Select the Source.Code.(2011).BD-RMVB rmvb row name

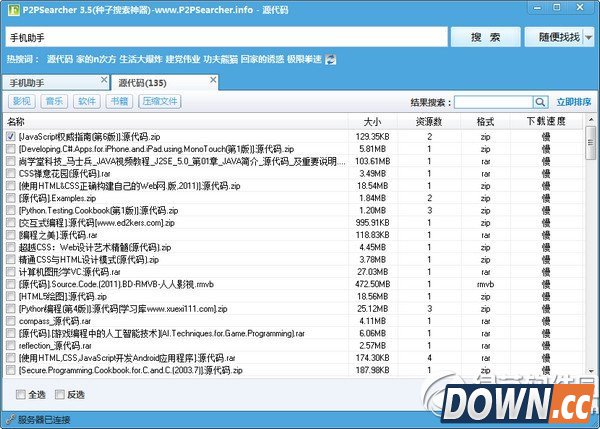coord(116,284)
